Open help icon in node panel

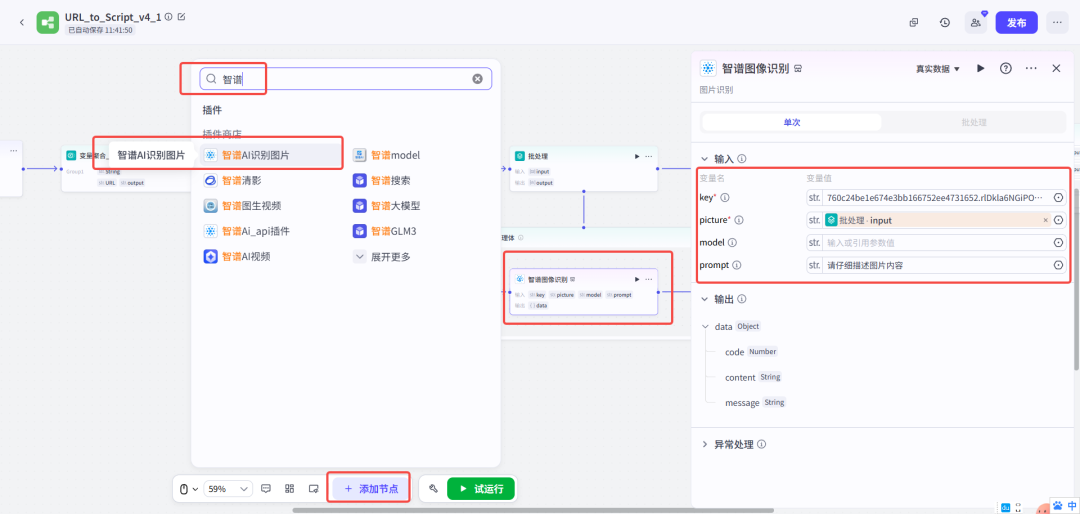(1006, 68)
